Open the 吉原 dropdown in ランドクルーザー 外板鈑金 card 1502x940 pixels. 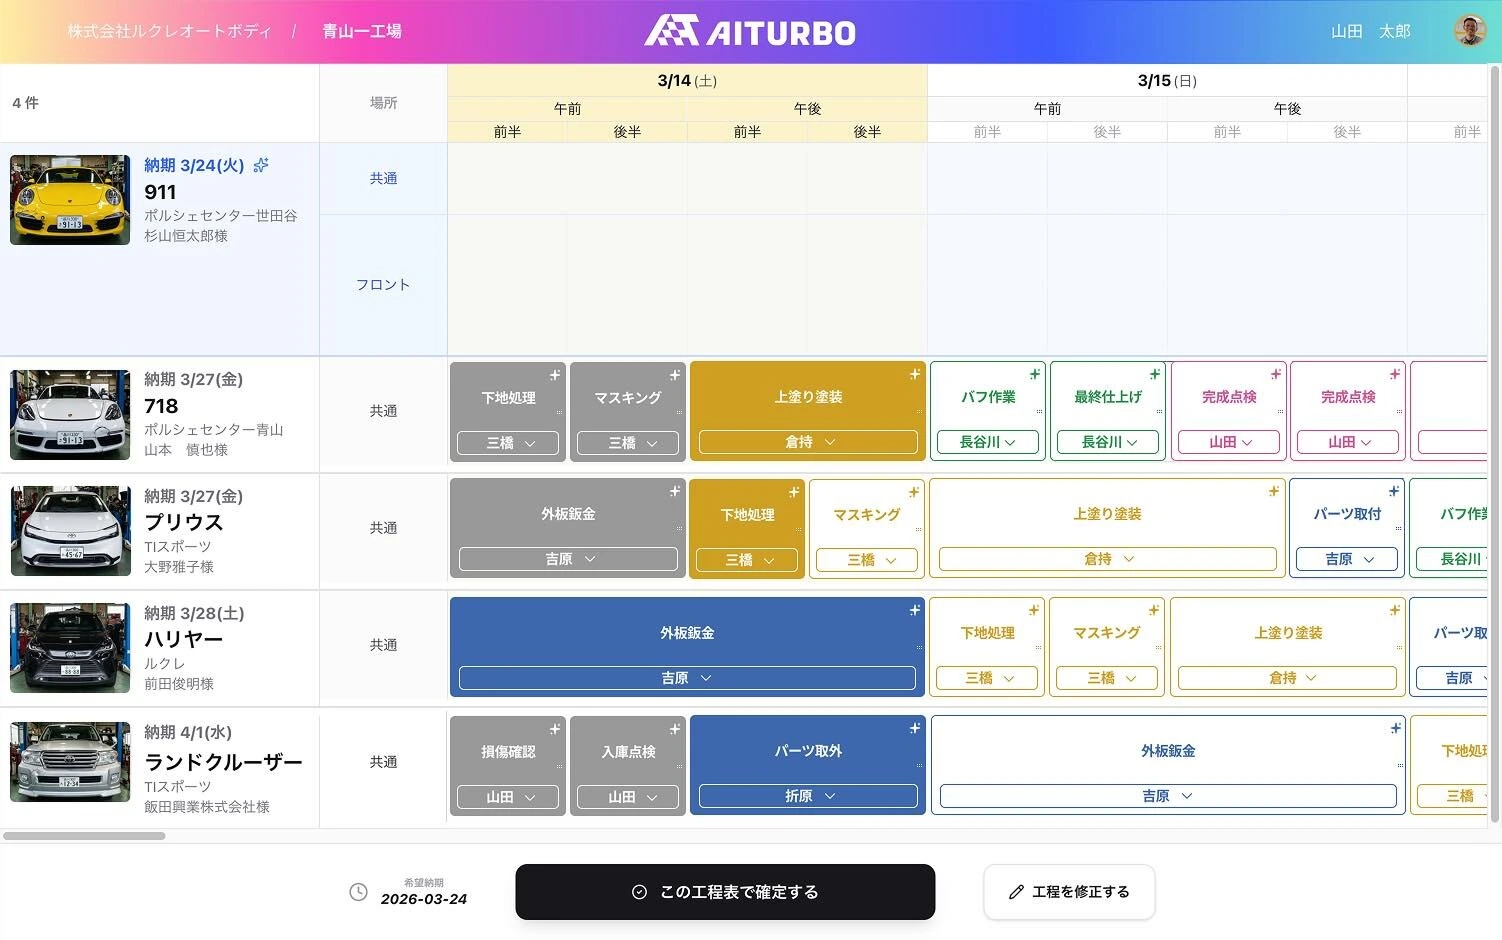(x=1168, y=796)
